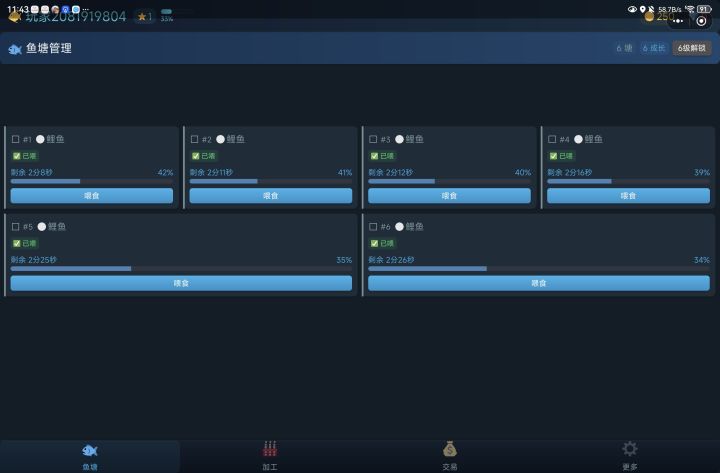720x473 pixels.
Task: Click pond #6 progress bar at 34%
Action: pyautogui.click(x=539, y=269)
